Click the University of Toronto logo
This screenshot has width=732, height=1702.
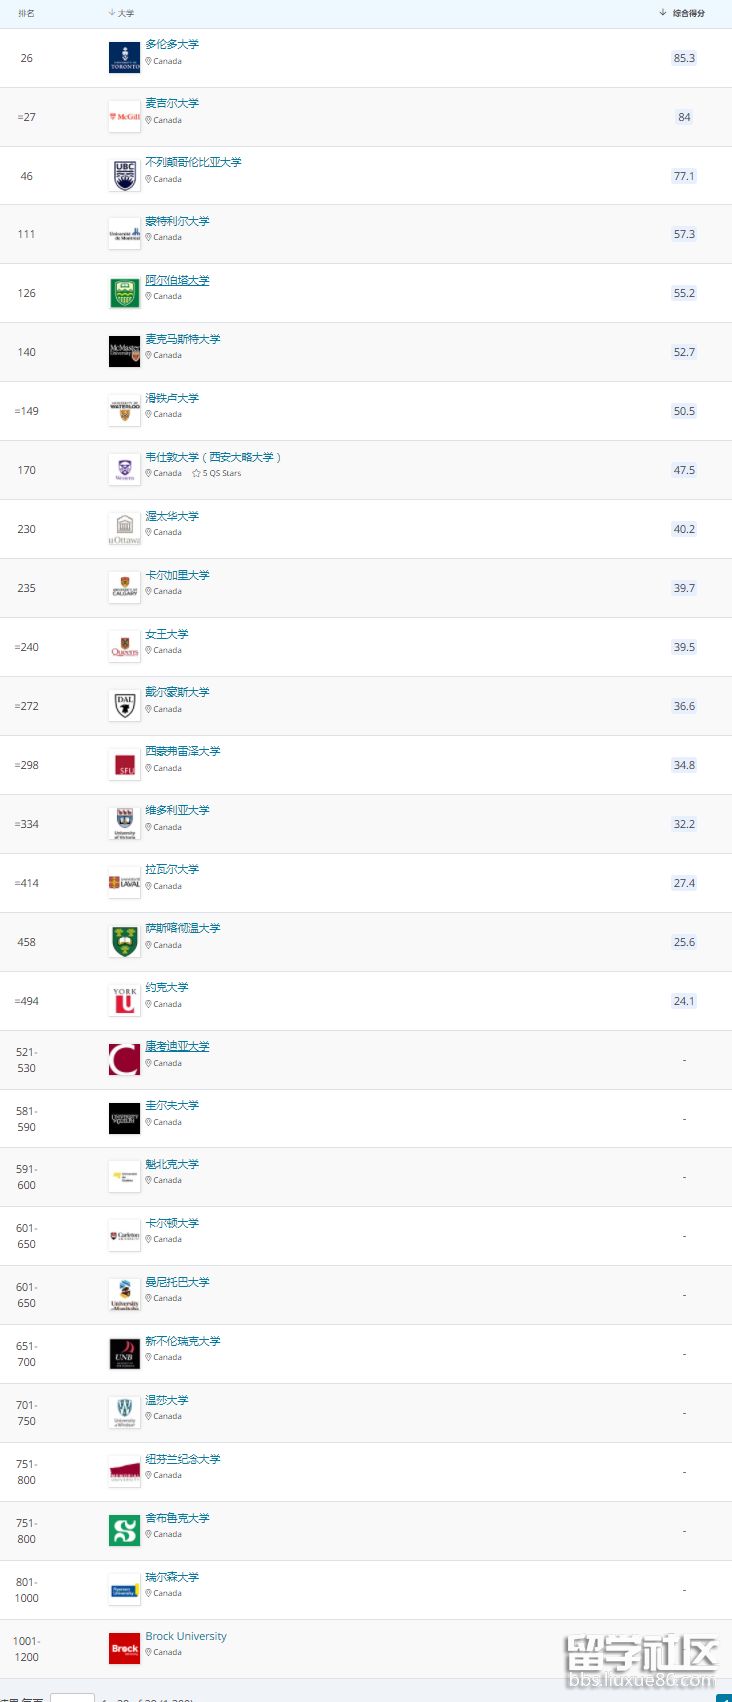pos(124,58)
